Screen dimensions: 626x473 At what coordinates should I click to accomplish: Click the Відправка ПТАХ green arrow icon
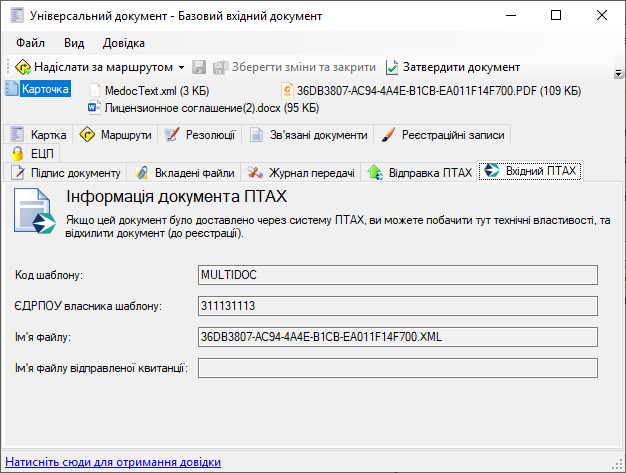pos(375,172)
